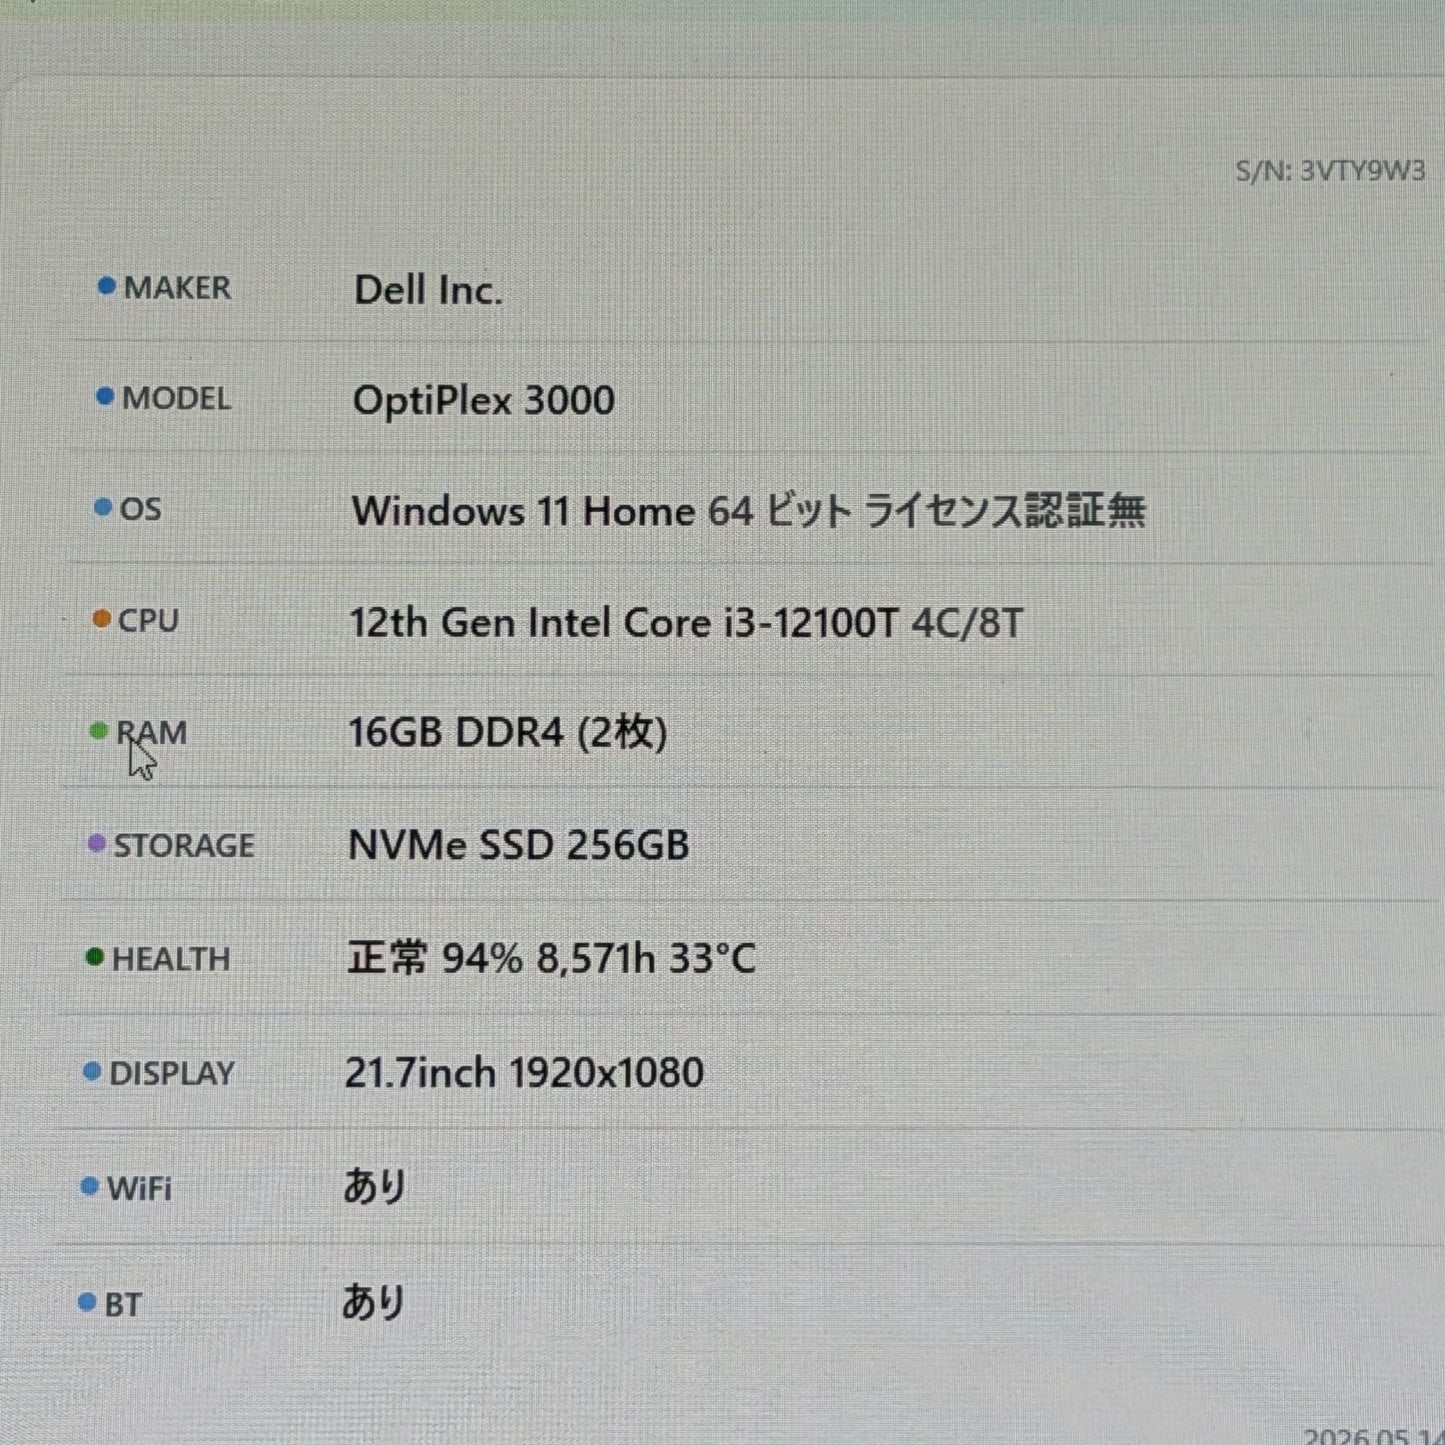Viewport: 1445px width, 1445px height.
Task: Click the "NVMe SSD 256GB" value
Action: point(518,846)
